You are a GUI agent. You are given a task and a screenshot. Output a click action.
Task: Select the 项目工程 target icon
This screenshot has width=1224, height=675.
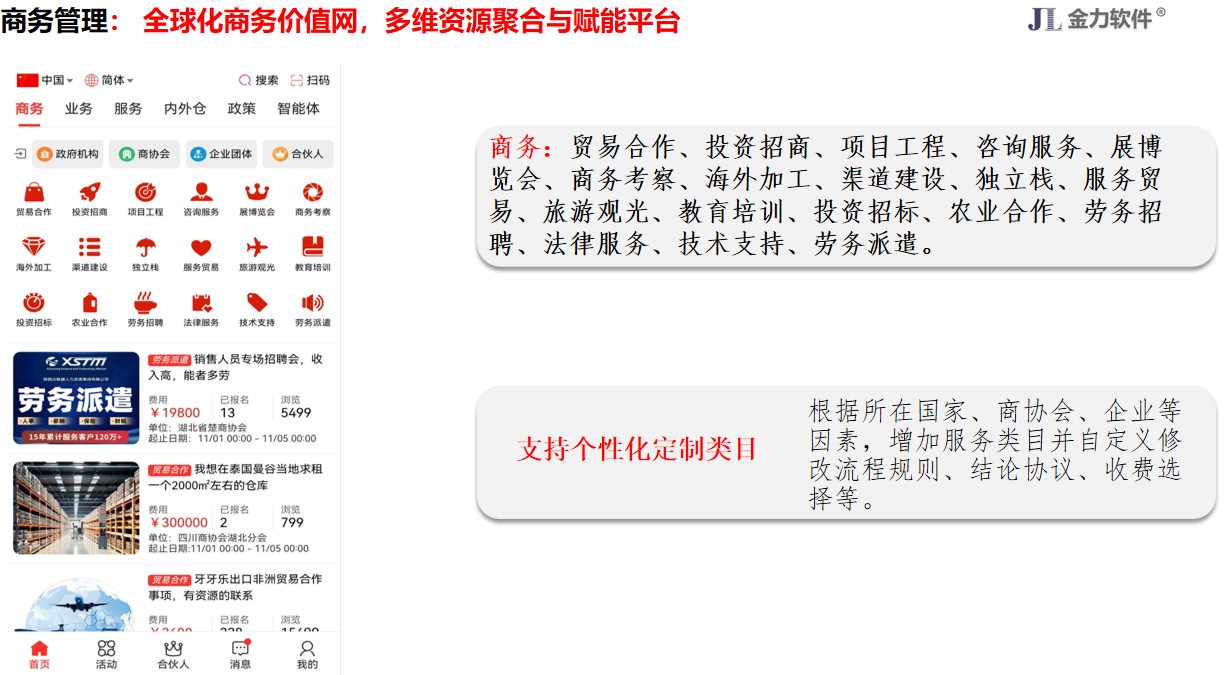[145, 193]
